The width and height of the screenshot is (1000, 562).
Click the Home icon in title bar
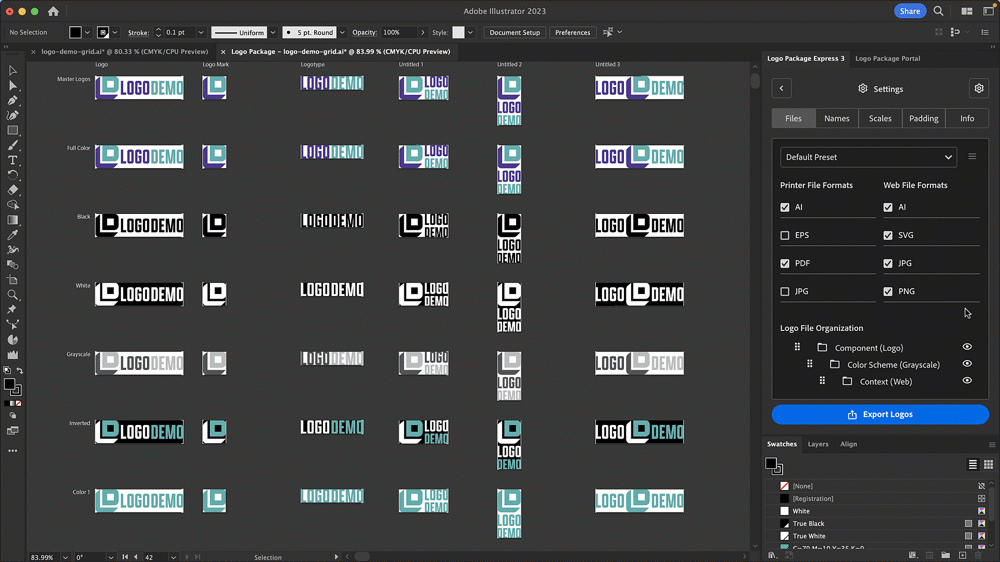53,12
